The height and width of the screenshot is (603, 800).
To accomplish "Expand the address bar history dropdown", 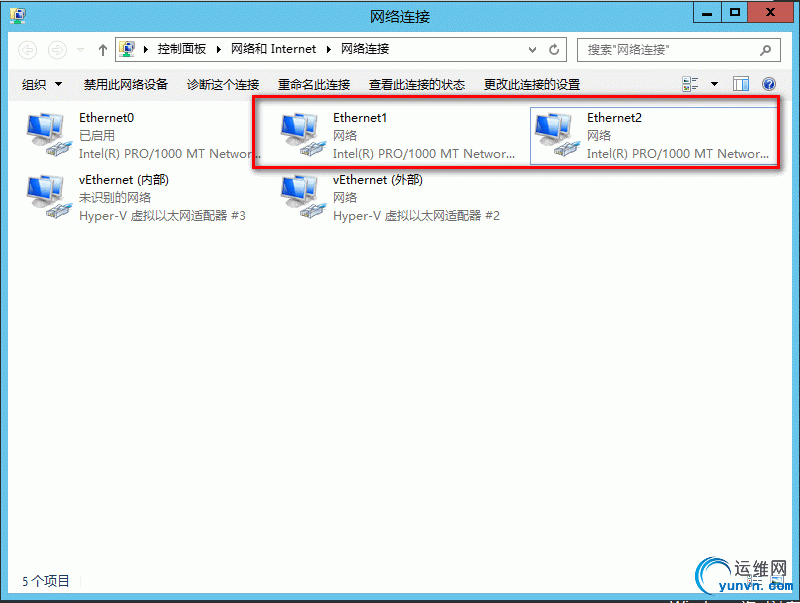I will click(x=532, y=49).
